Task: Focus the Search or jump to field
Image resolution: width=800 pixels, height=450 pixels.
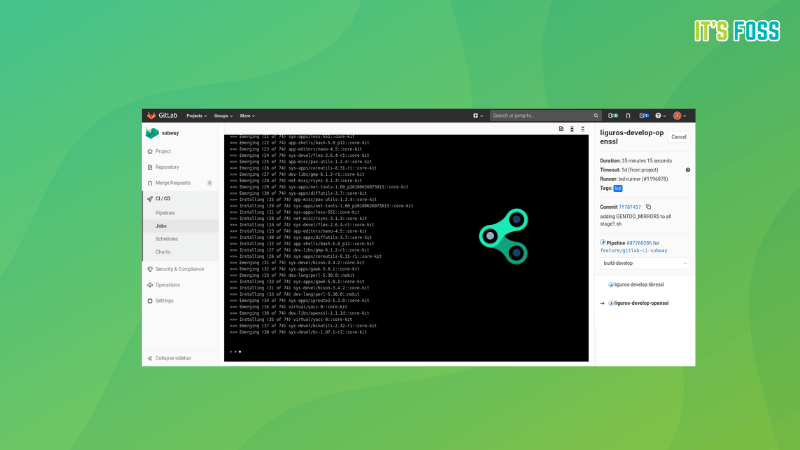Action: click(x=528, y=116)
